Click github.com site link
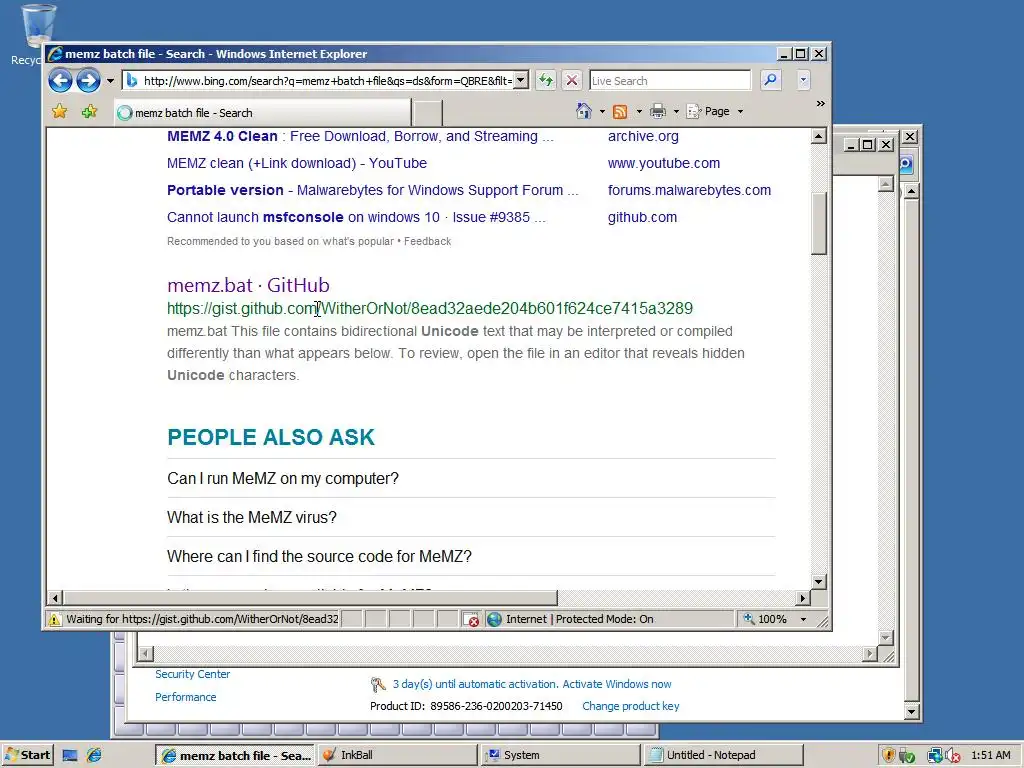This screenshot has height=768, width=1024. click(x=642, y=217)
